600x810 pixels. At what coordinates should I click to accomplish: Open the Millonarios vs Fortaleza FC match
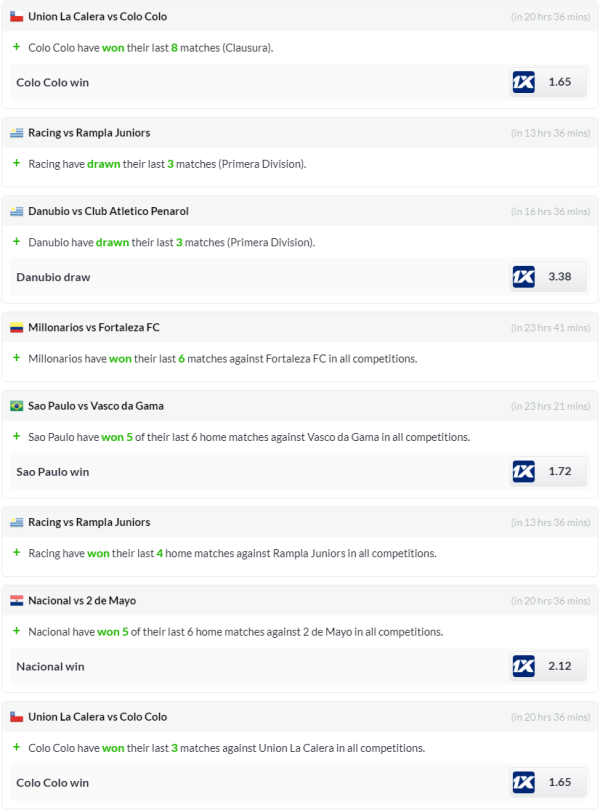[x=94, y=328]
